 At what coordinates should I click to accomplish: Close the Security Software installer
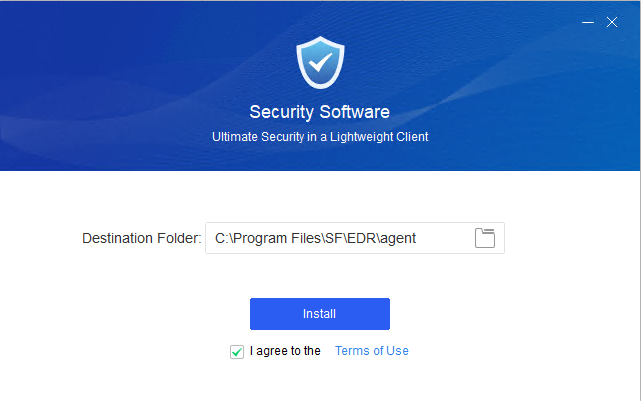coord(612,21)
